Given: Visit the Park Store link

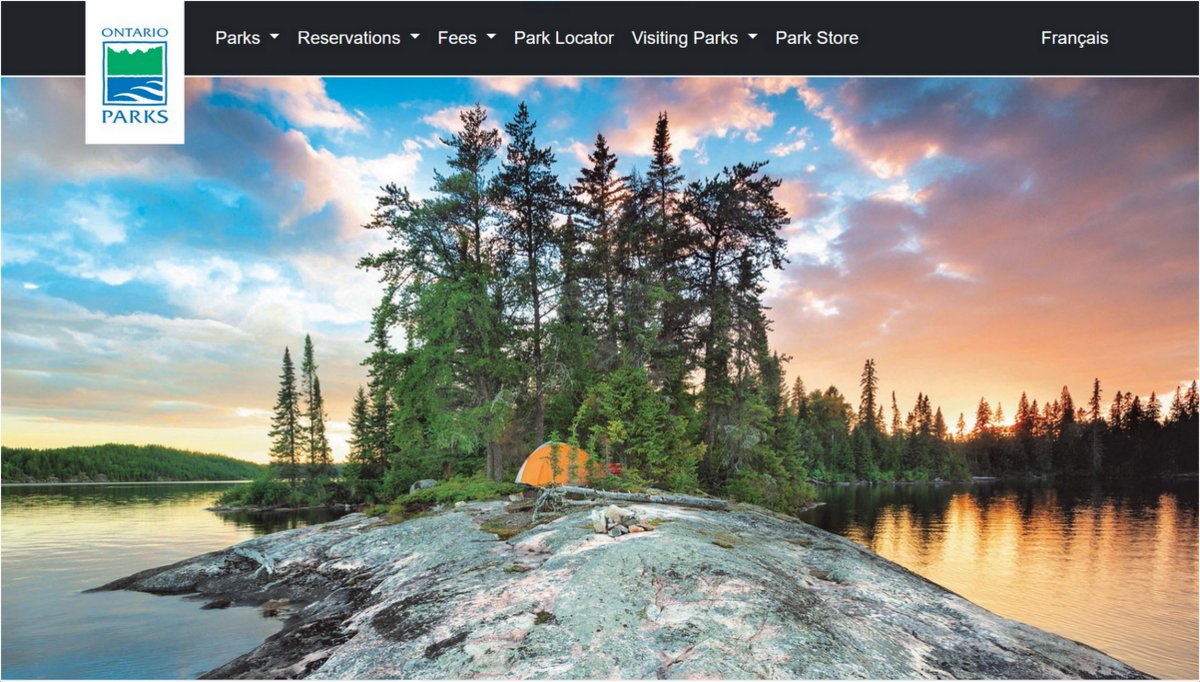Looking at the screenshot, I should (x=817, y=38).
